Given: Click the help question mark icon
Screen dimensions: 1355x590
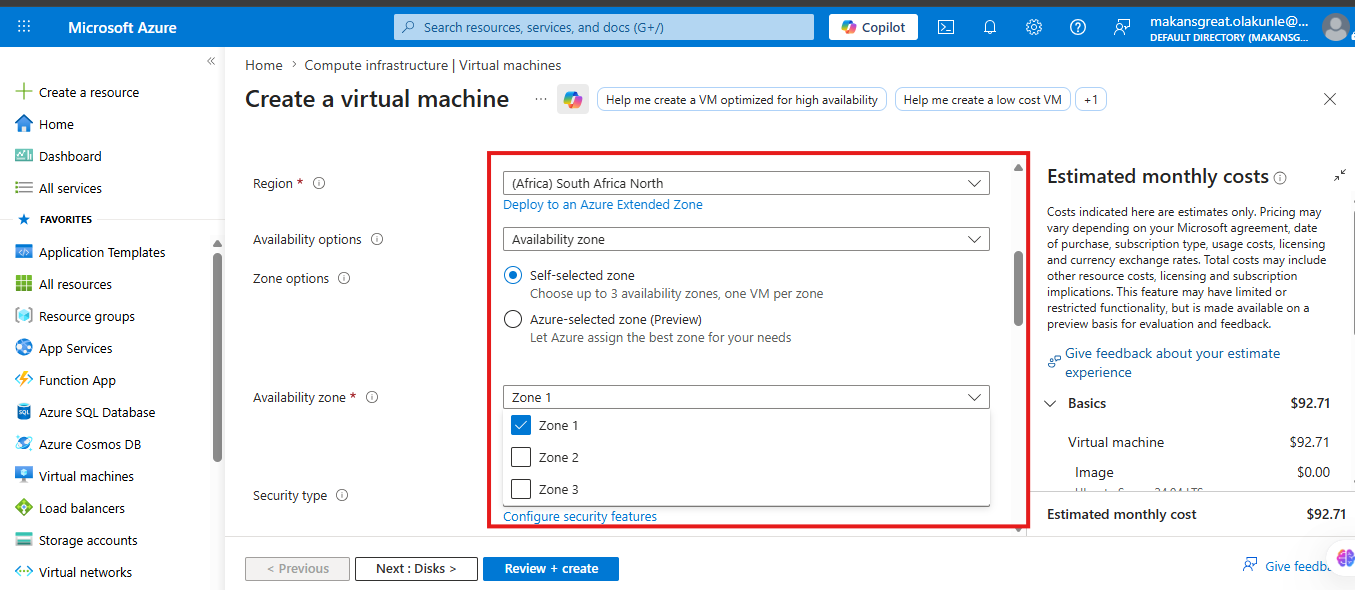Looking at the screenshot, I should pos(1078,27).
